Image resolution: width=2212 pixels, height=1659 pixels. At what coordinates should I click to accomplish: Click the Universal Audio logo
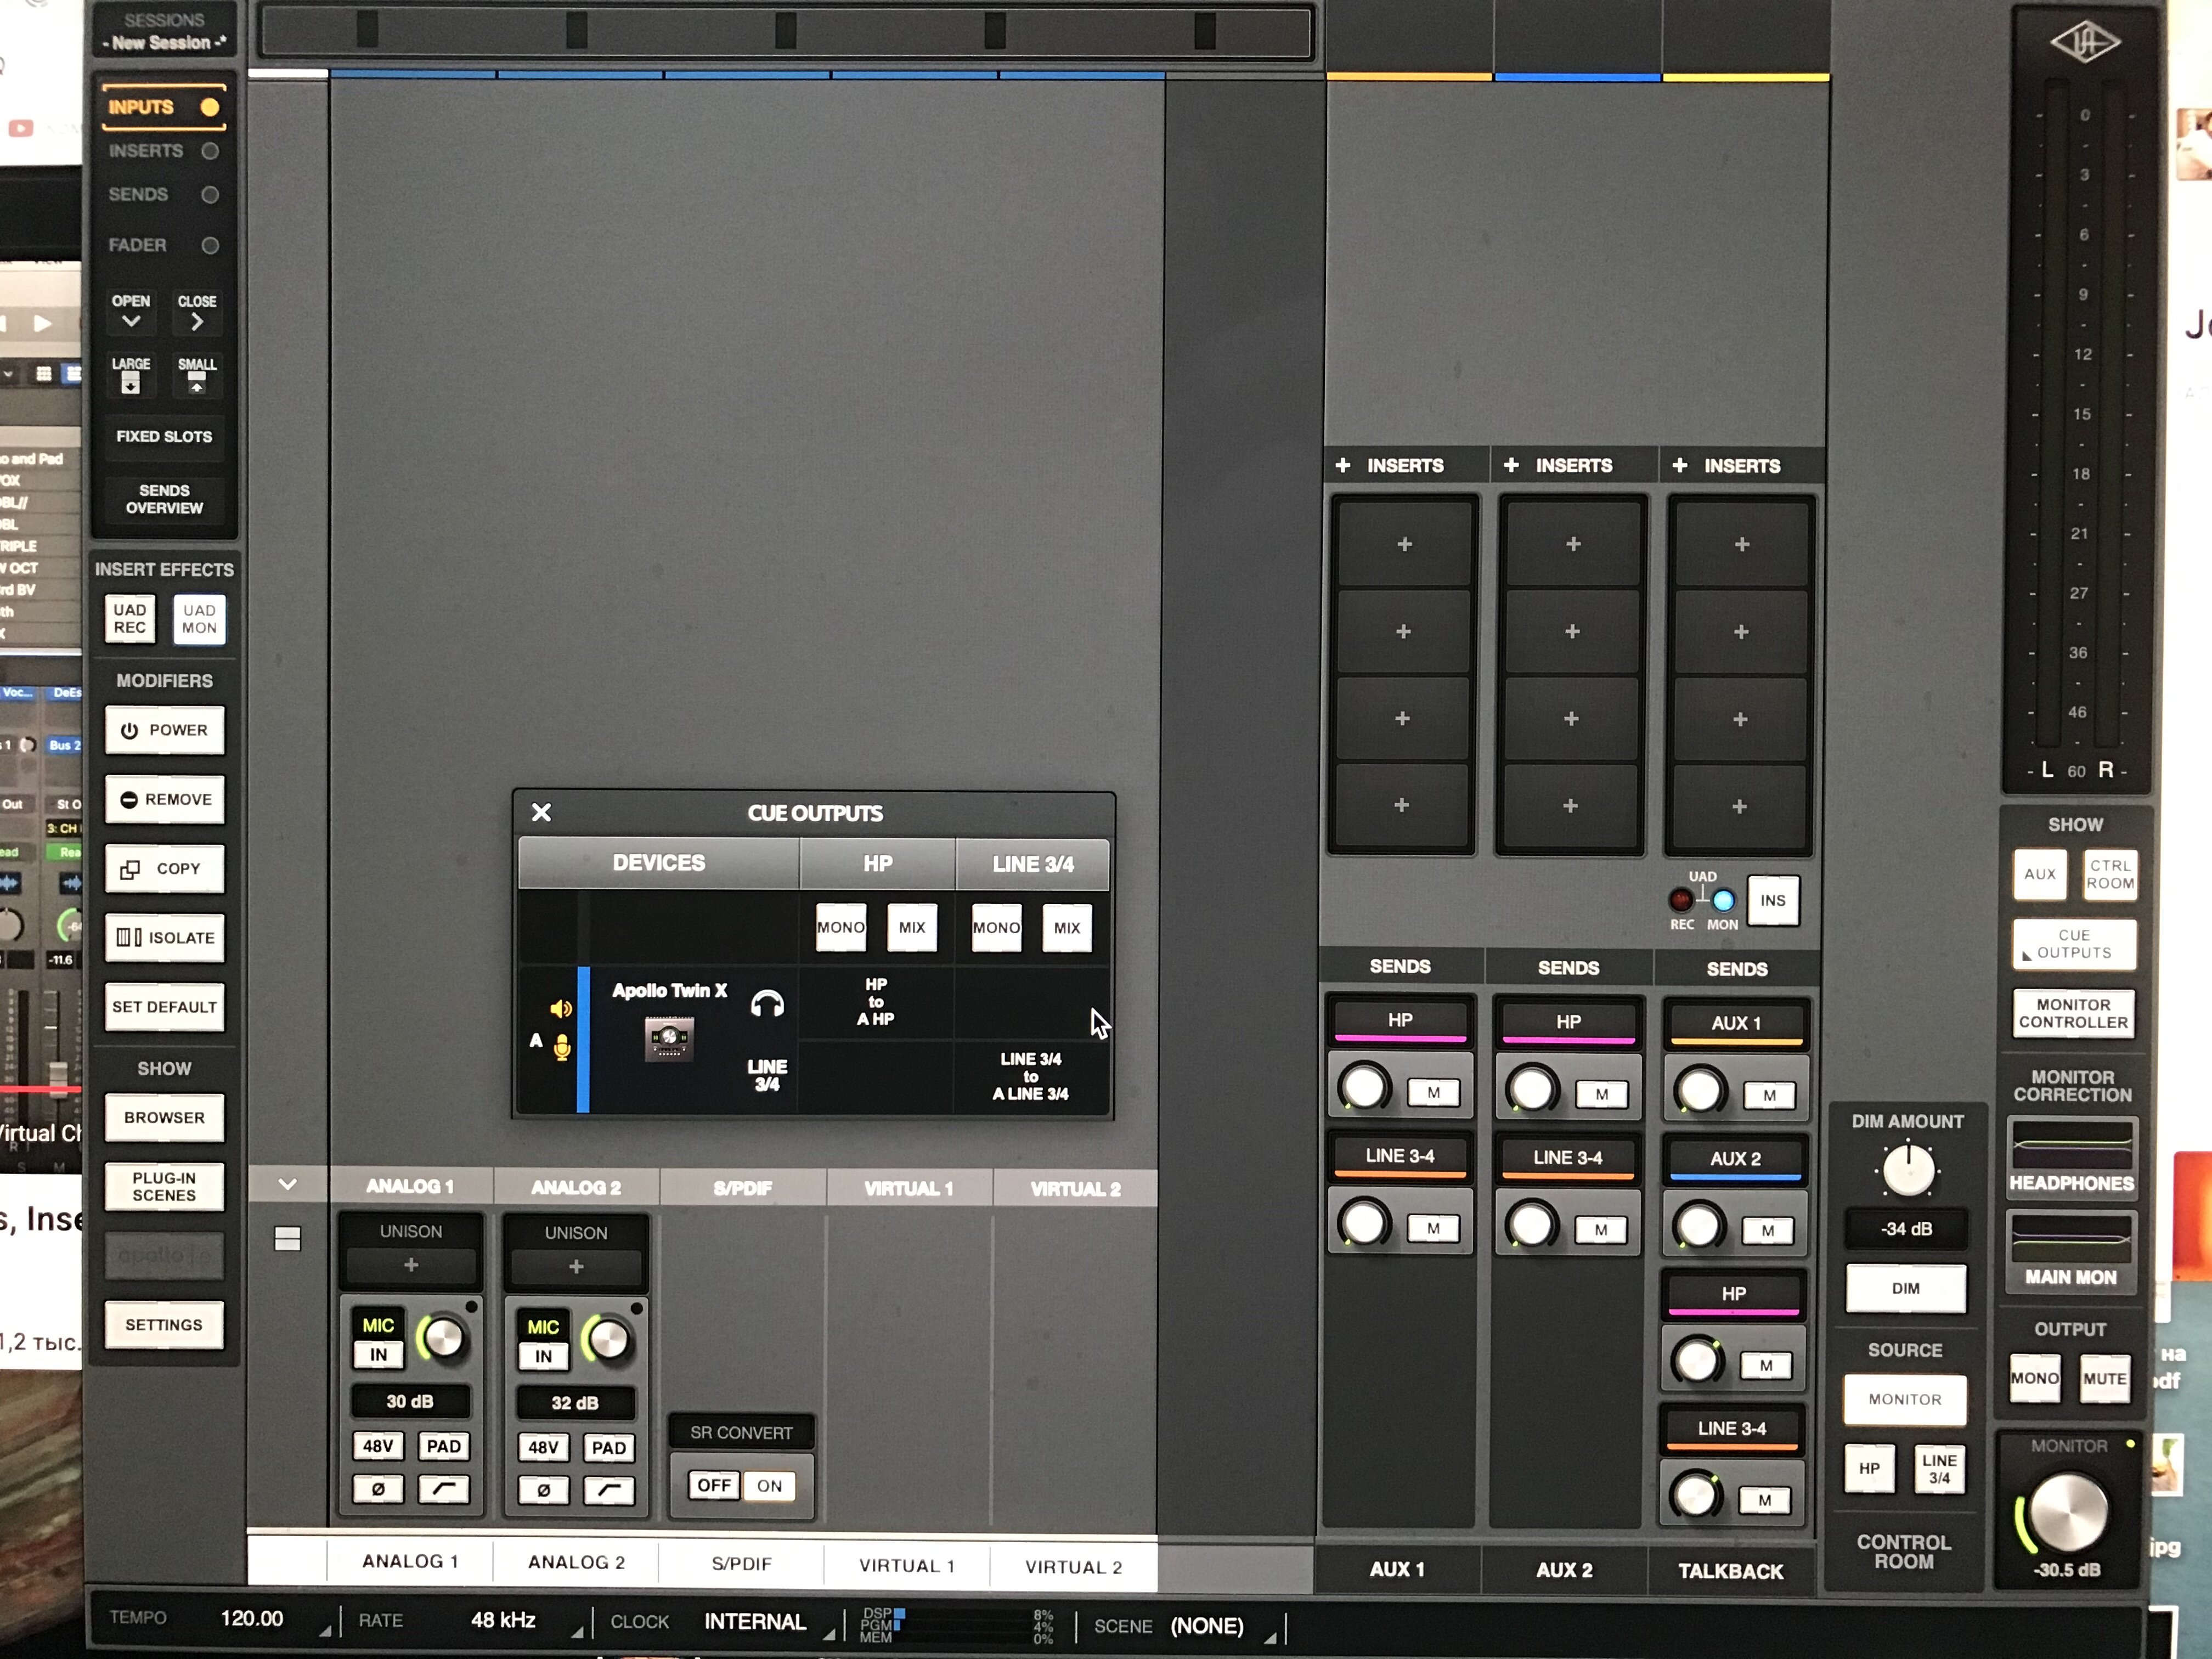(x=2085, y=43)
